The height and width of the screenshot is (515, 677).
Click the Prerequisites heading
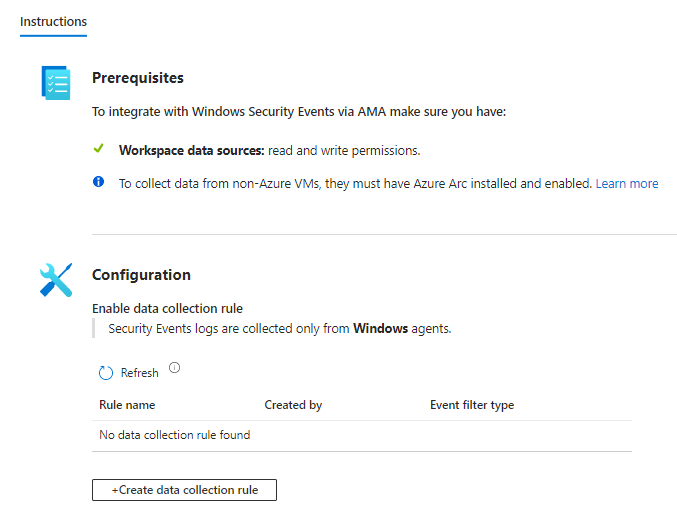coord(138,78)
